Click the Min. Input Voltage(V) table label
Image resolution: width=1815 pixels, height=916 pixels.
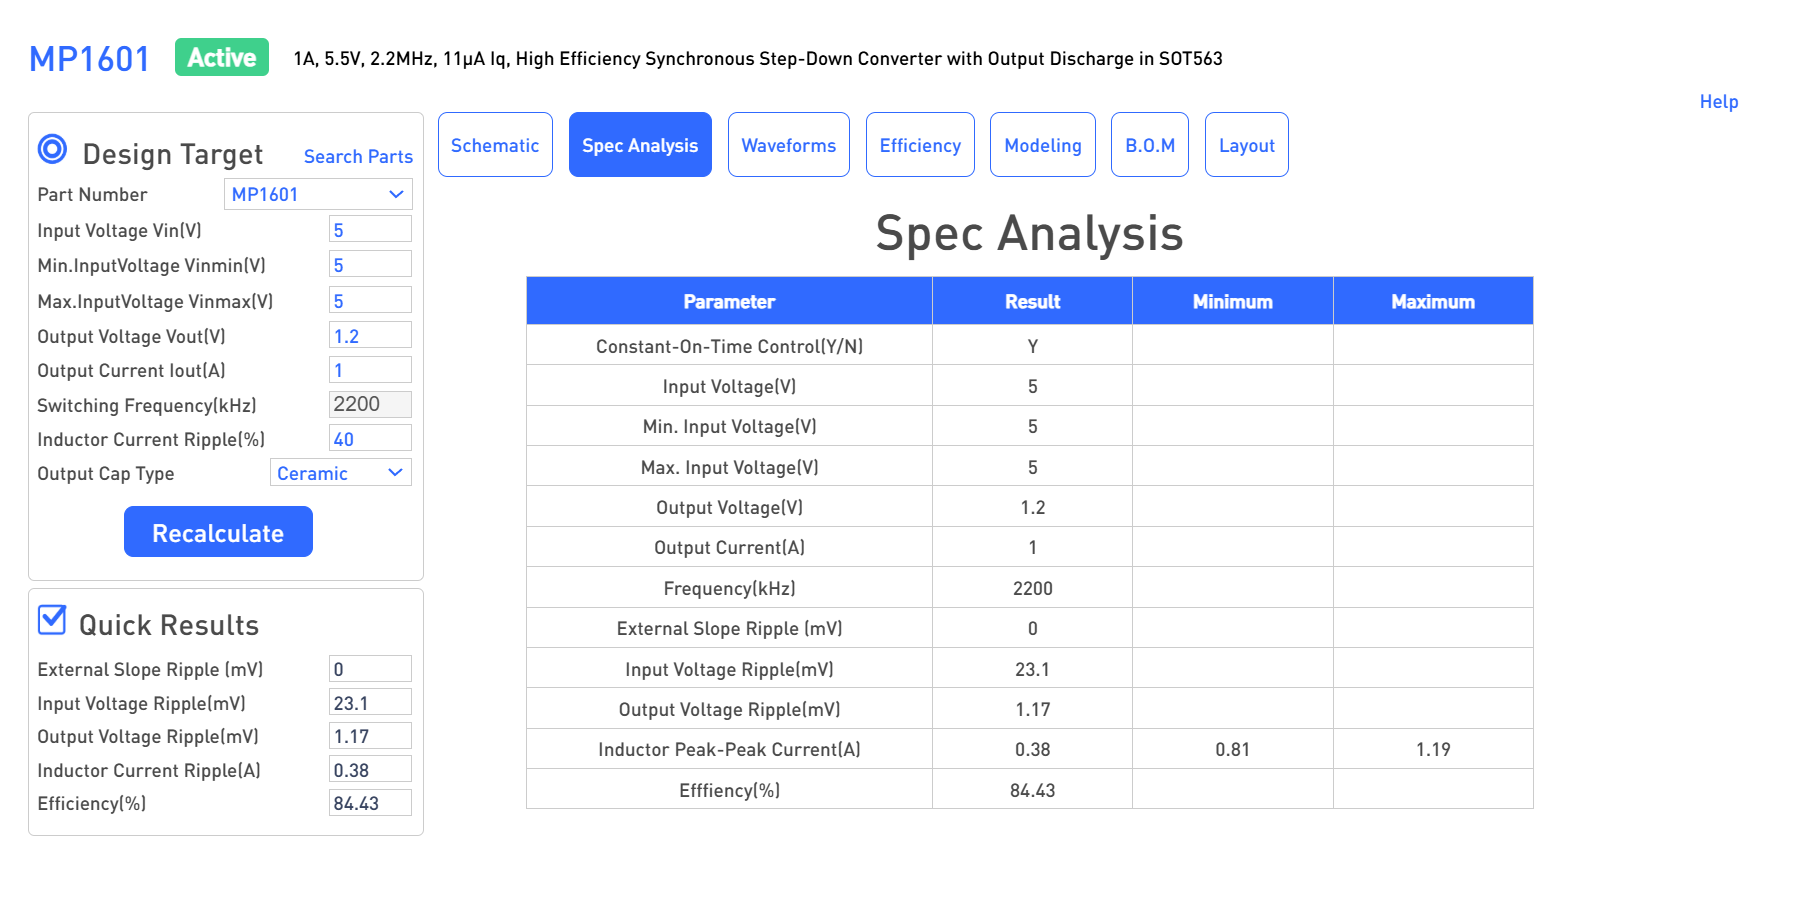pos(729,426)
